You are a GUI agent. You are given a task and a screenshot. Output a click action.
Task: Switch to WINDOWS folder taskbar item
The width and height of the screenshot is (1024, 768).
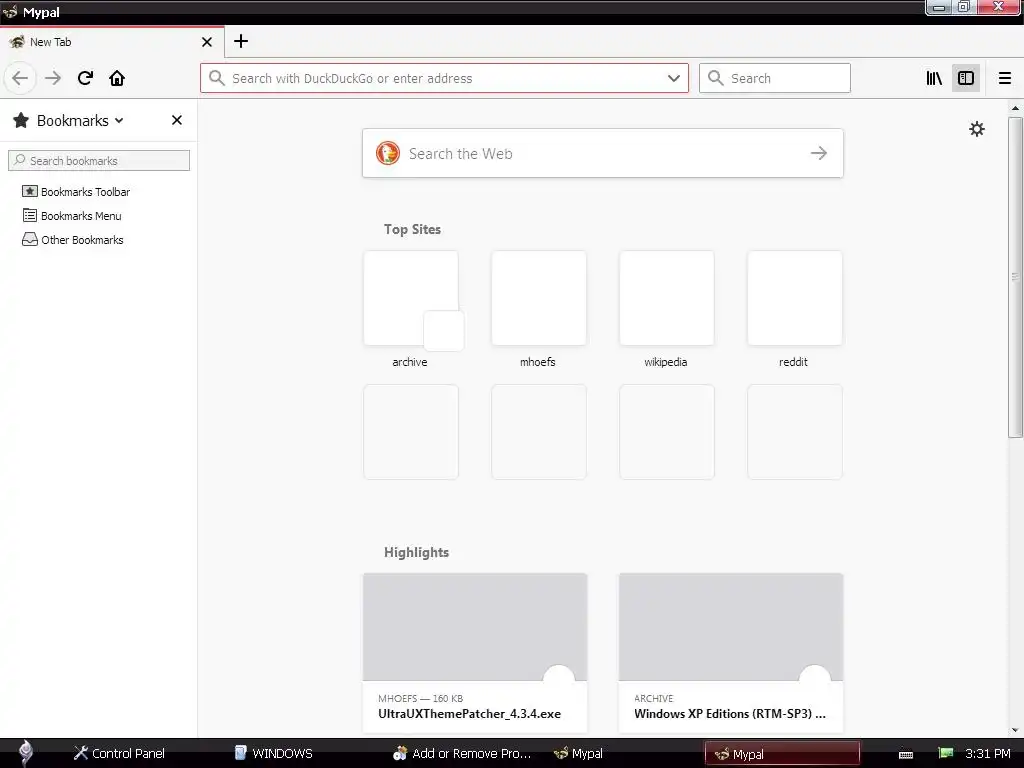(274, 754)
